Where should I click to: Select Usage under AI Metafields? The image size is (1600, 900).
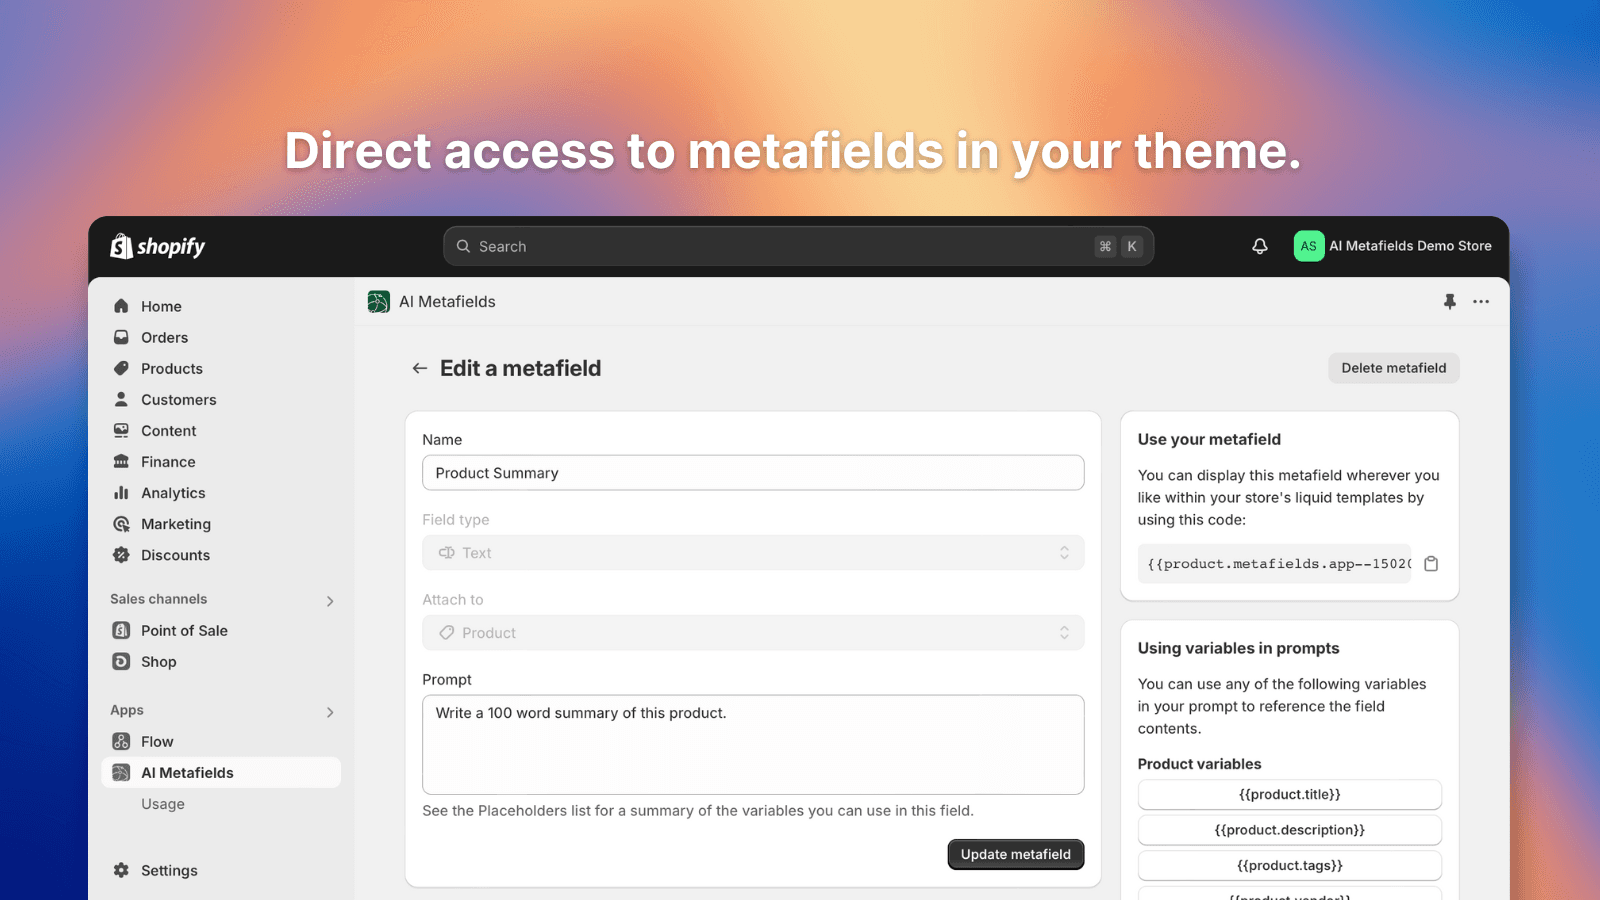pyautogui.click(x=162, y=803)
